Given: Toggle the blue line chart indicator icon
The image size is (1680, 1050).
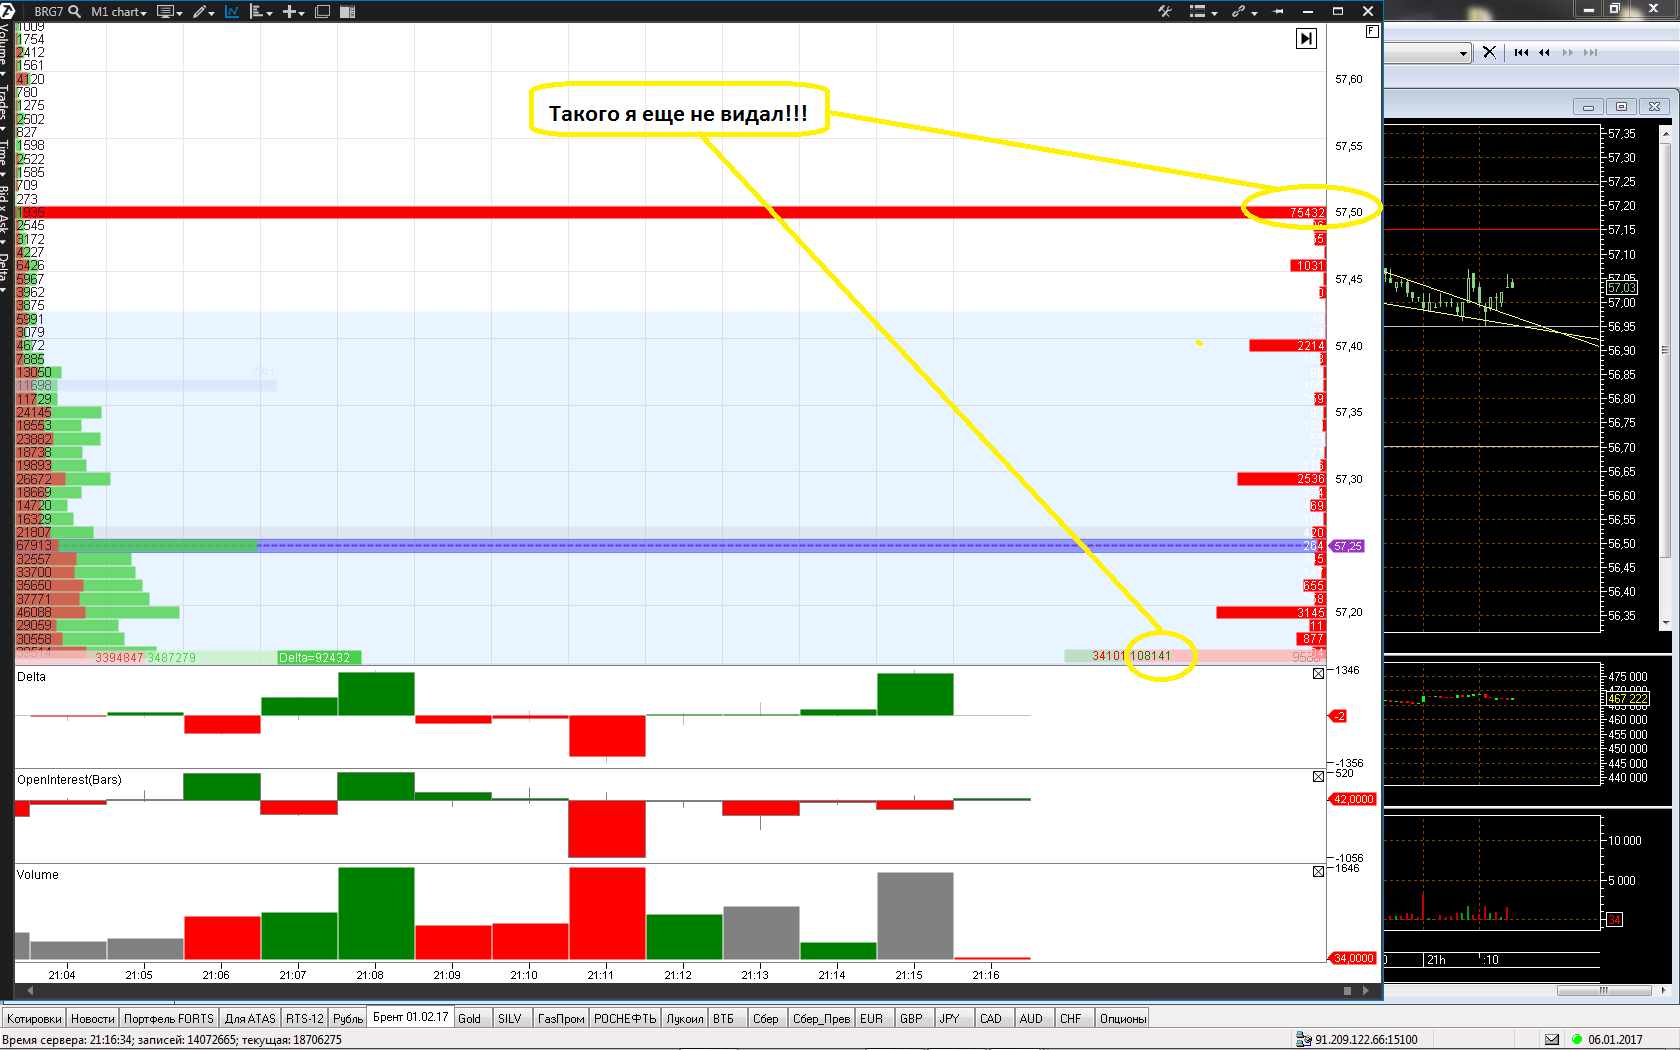Looking at the screenshot, I should pyautogui.click(x=232, y=12).
